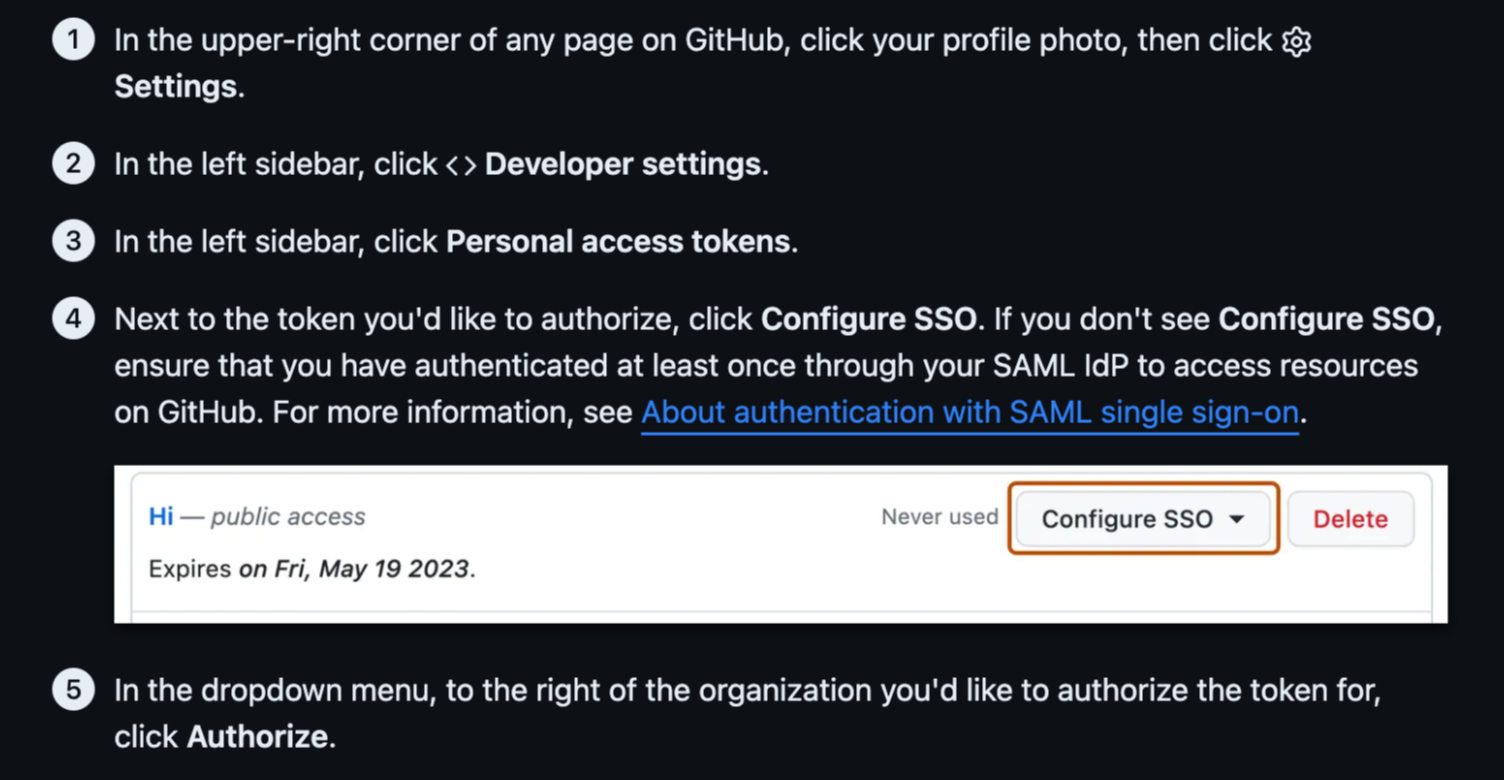
Task: Select the step 3 numbered circle
Action: (72, 240)
